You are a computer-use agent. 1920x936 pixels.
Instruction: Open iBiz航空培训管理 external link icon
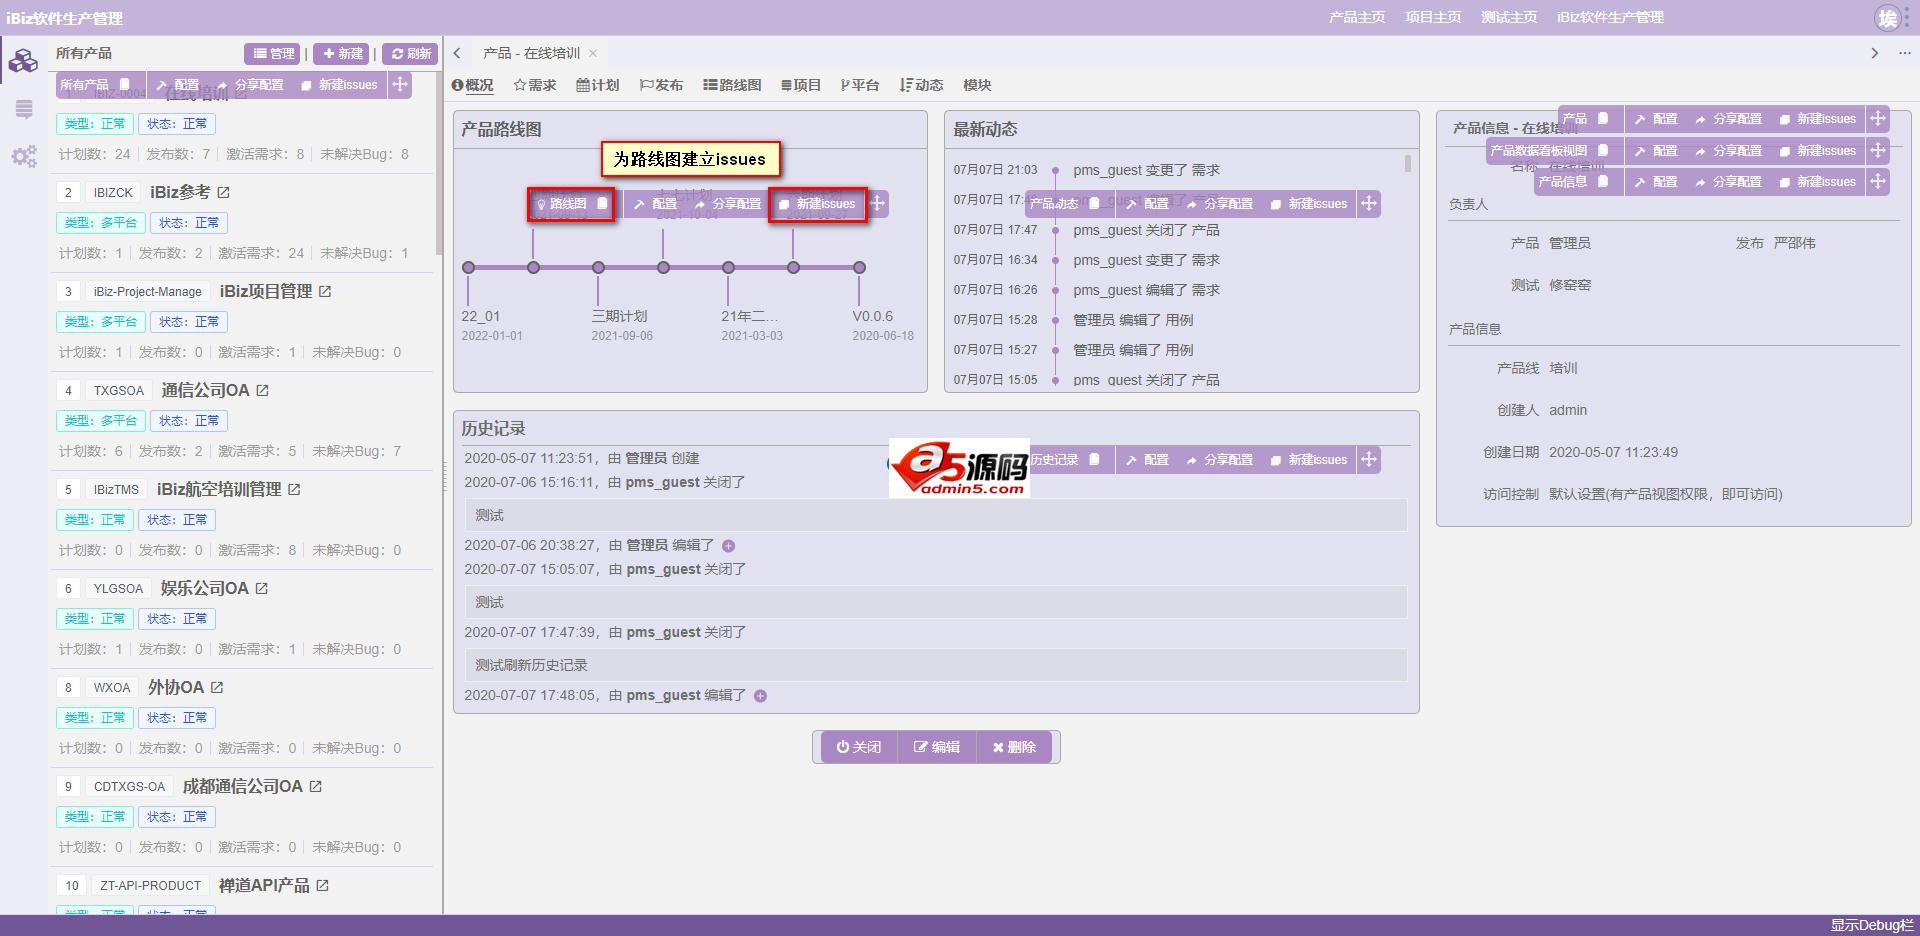pos(294,489)
